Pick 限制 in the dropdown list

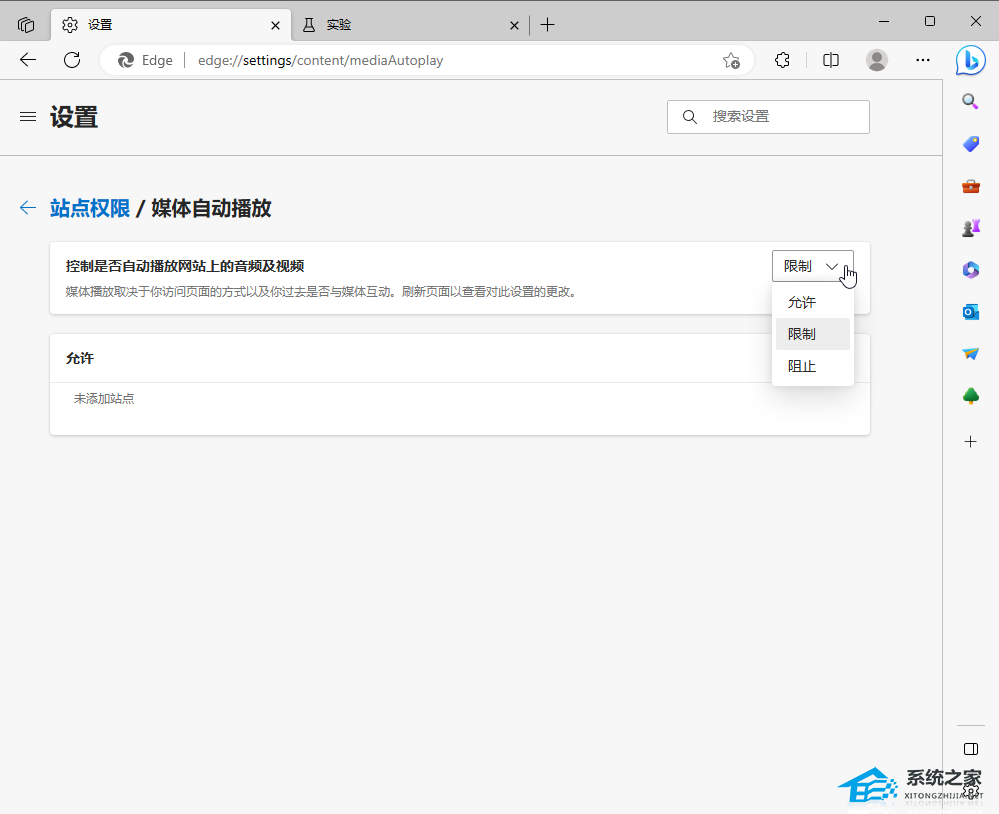[802, 334]
